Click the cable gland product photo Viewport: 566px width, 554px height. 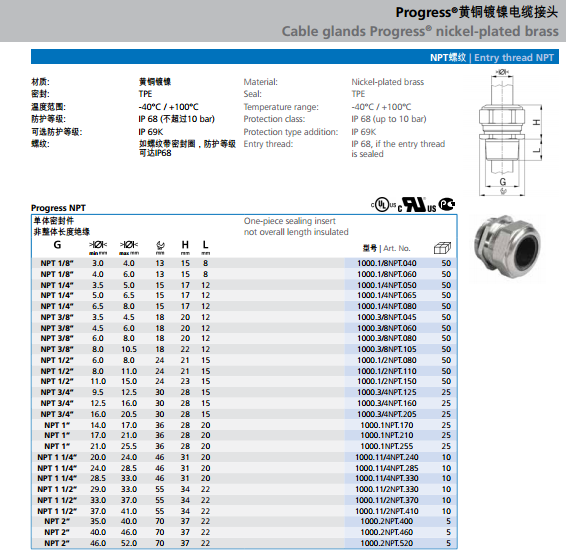coord(507,247)
